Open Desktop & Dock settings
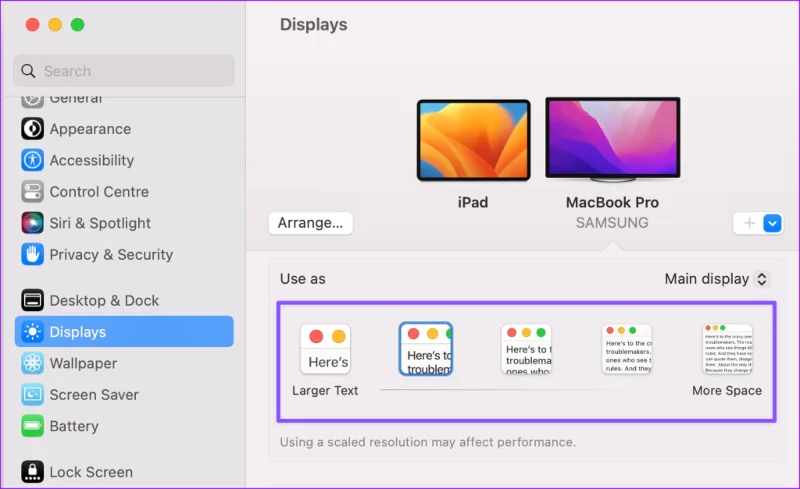 tap(124, 300)
